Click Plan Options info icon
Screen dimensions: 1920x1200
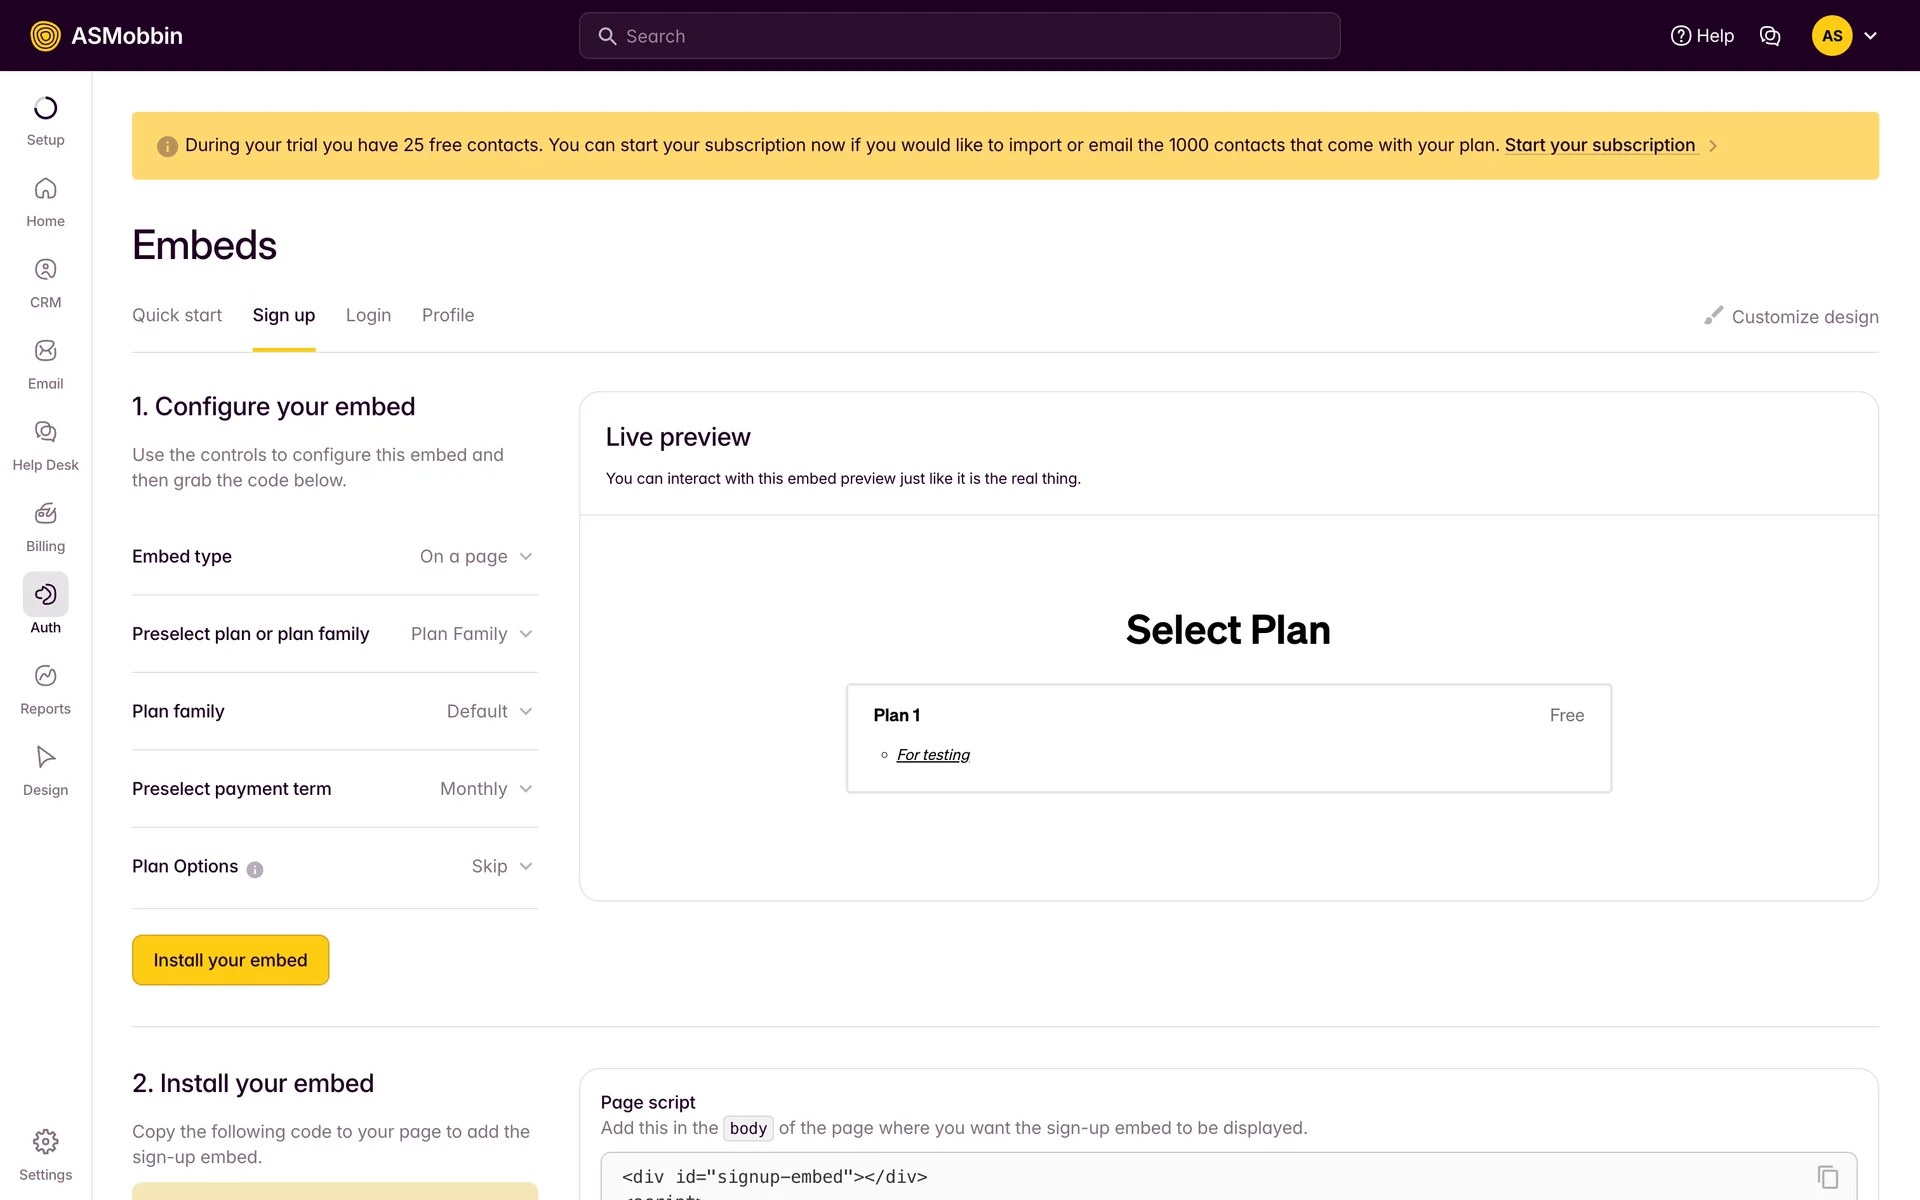(255, 869)
